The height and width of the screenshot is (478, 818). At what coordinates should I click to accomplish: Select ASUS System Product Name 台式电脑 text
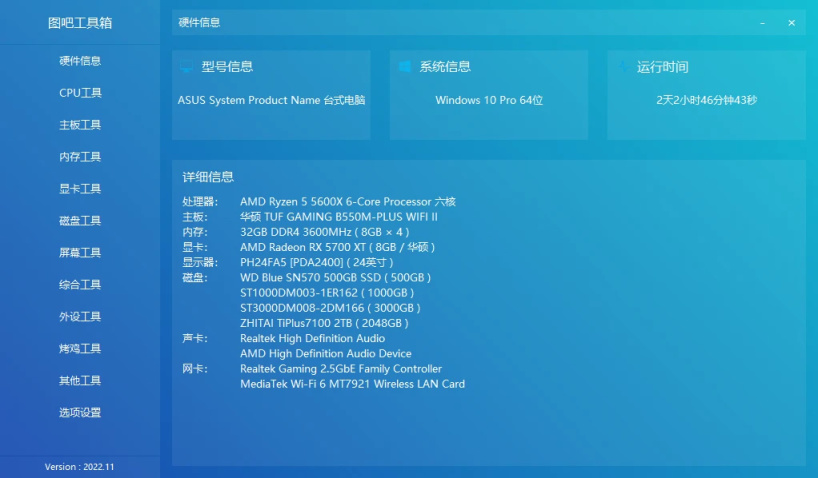pos(271,100)
